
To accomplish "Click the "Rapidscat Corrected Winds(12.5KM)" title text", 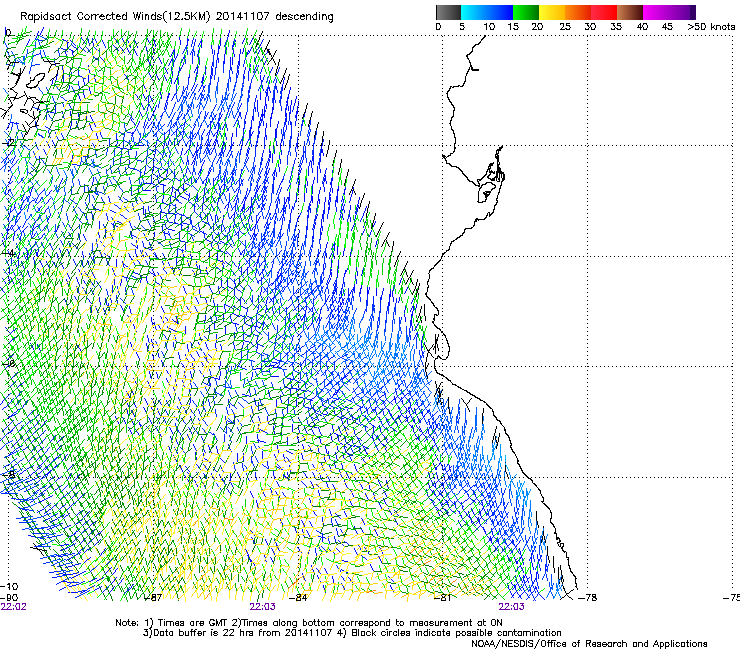I will 115,17.
